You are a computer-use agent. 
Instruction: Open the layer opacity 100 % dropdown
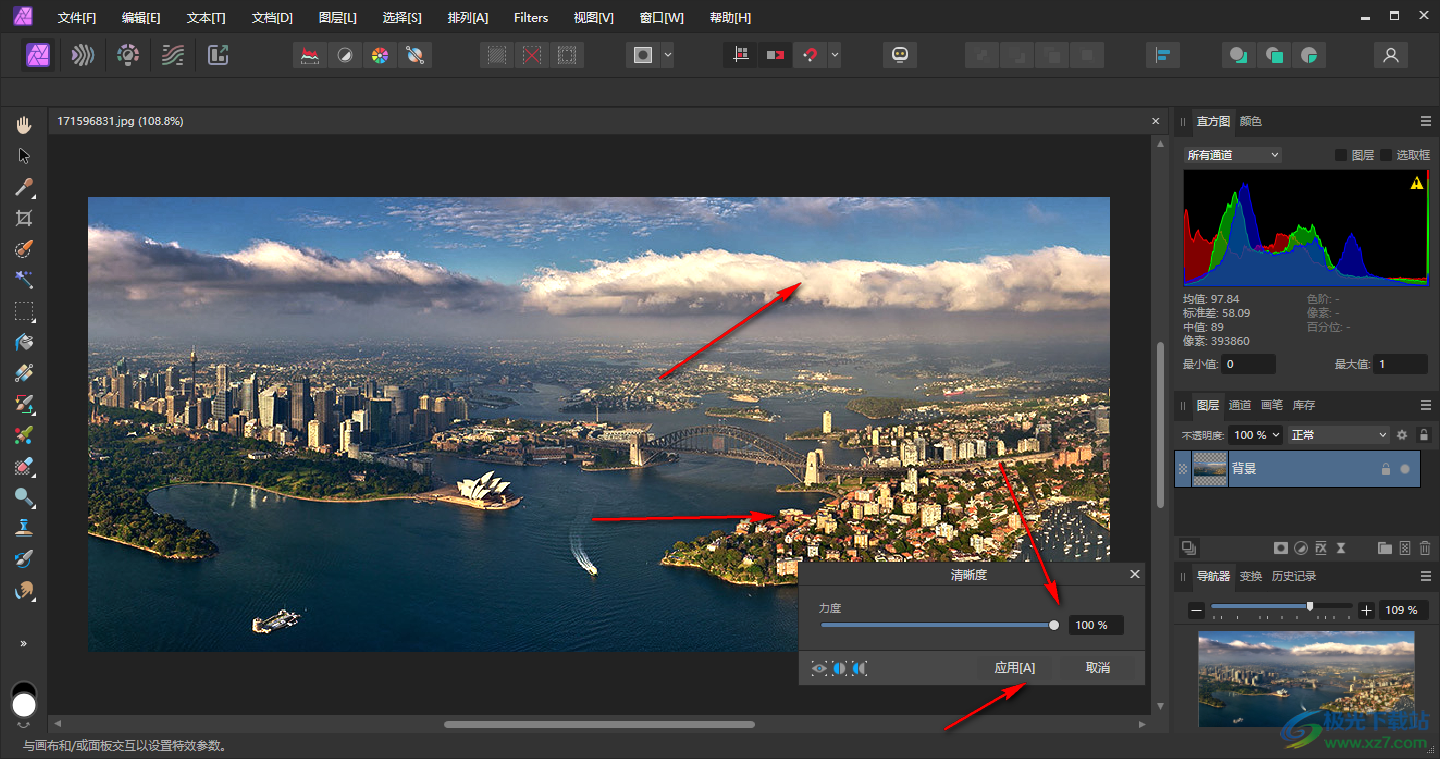[x=1256, y=435]
